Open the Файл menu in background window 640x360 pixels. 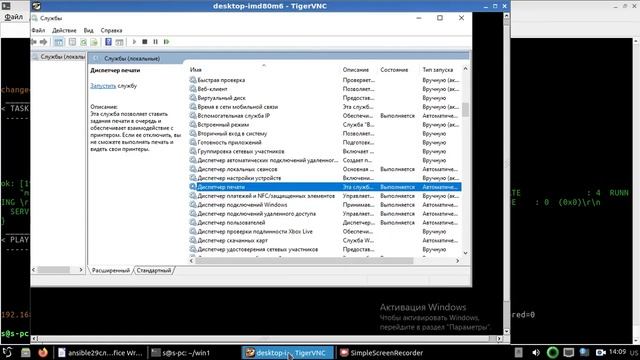14,17
